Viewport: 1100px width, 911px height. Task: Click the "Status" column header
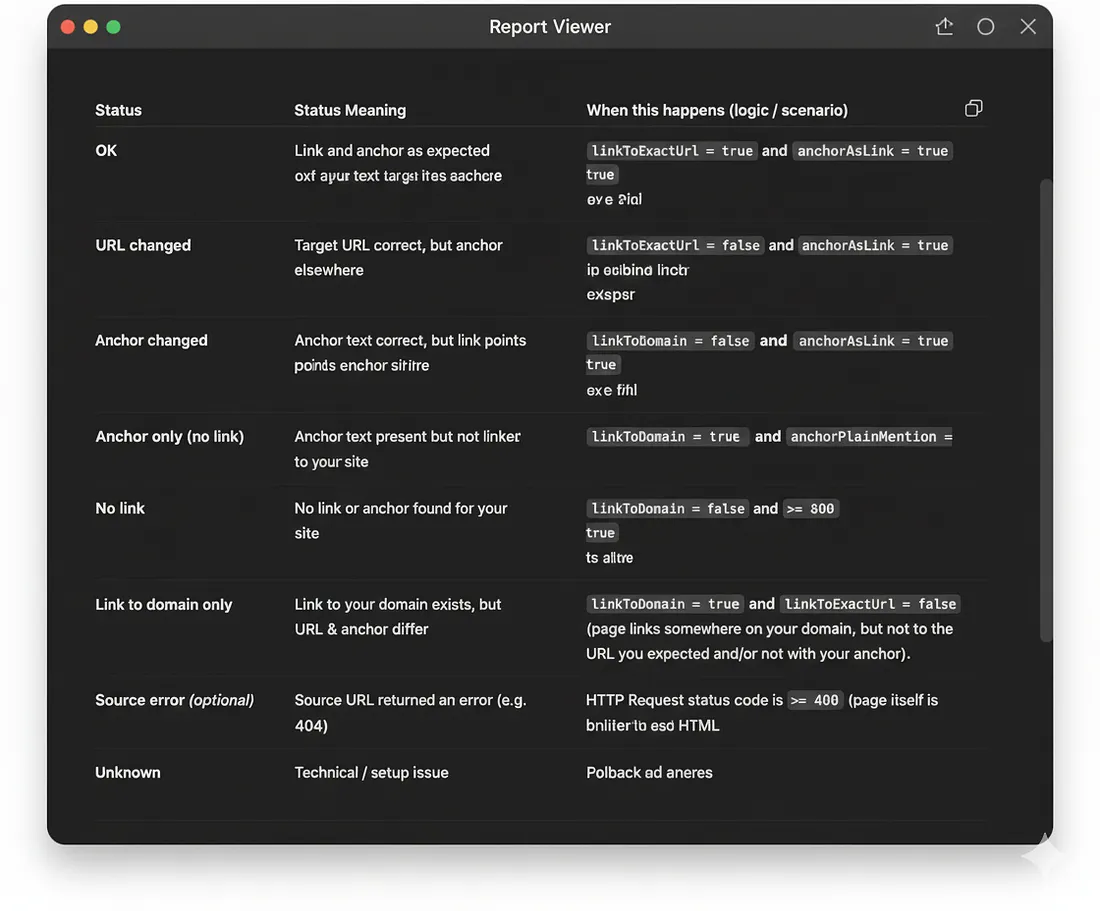(x=118, y=110)
